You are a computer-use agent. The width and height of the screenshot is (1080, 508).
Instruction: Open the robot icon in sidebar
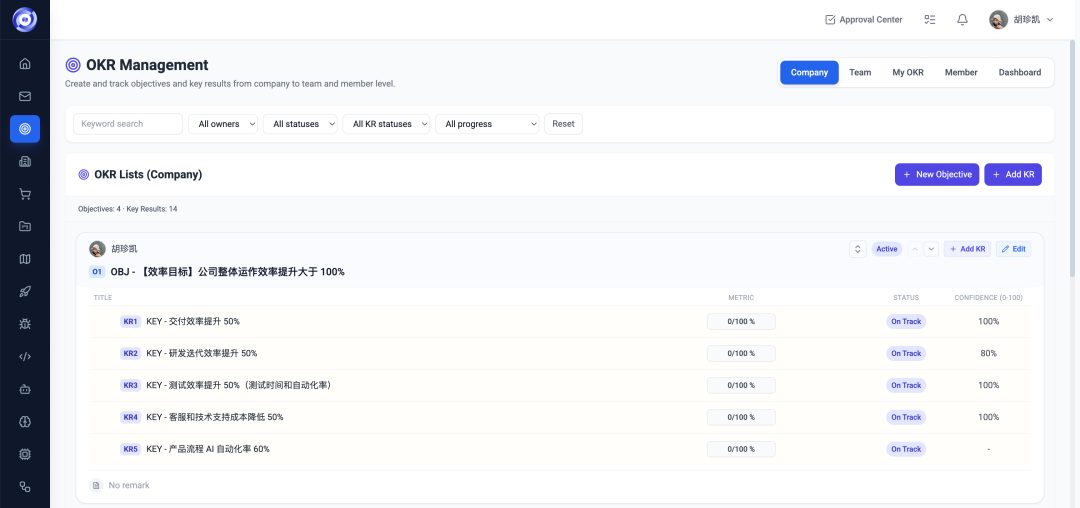25,389
